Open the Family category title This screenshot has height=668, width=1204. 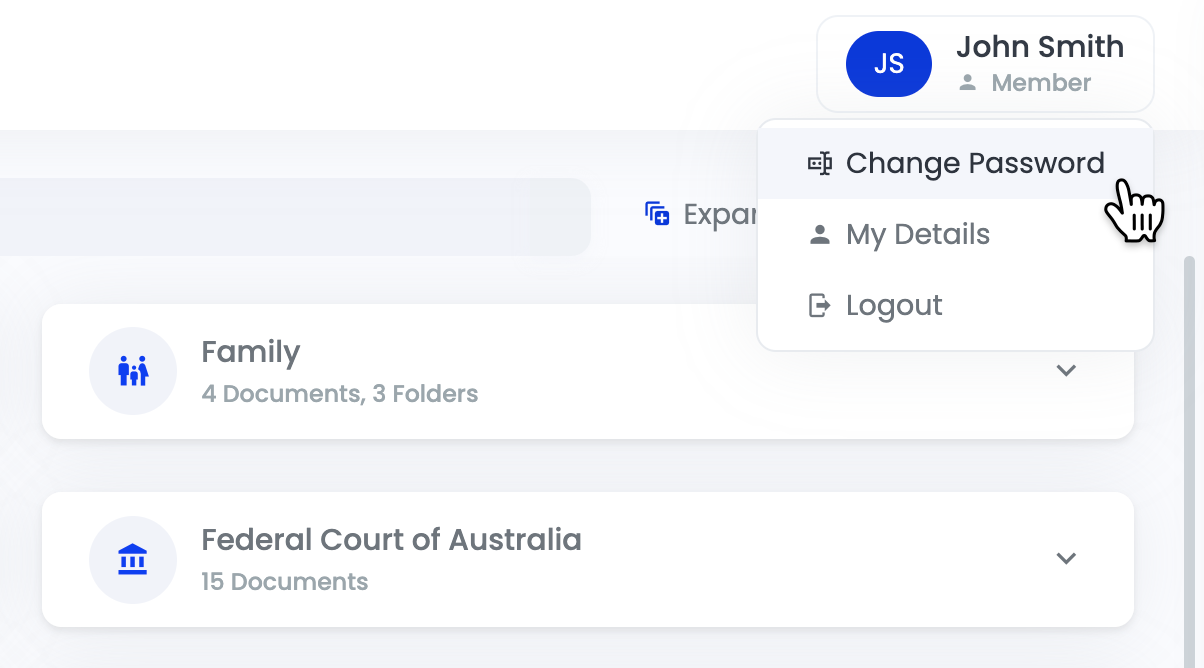pyautogui.click(x=250, y=352)
